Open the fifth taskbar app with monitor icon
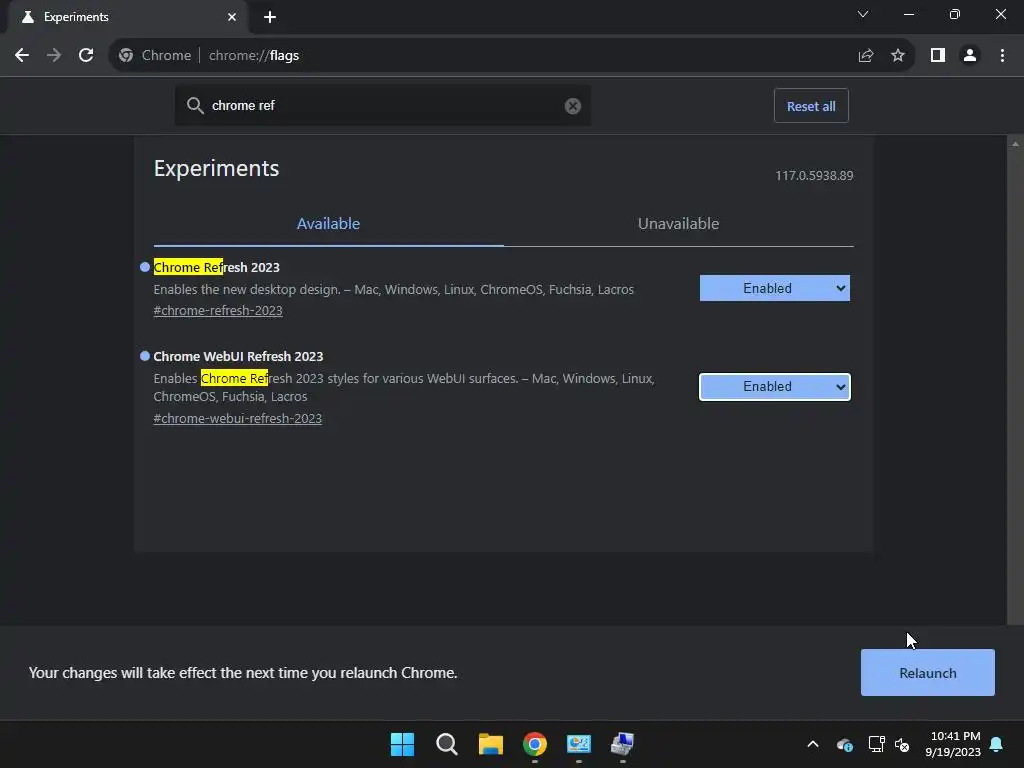This screenshot has height=768, width=1024. tap(579, 744)
